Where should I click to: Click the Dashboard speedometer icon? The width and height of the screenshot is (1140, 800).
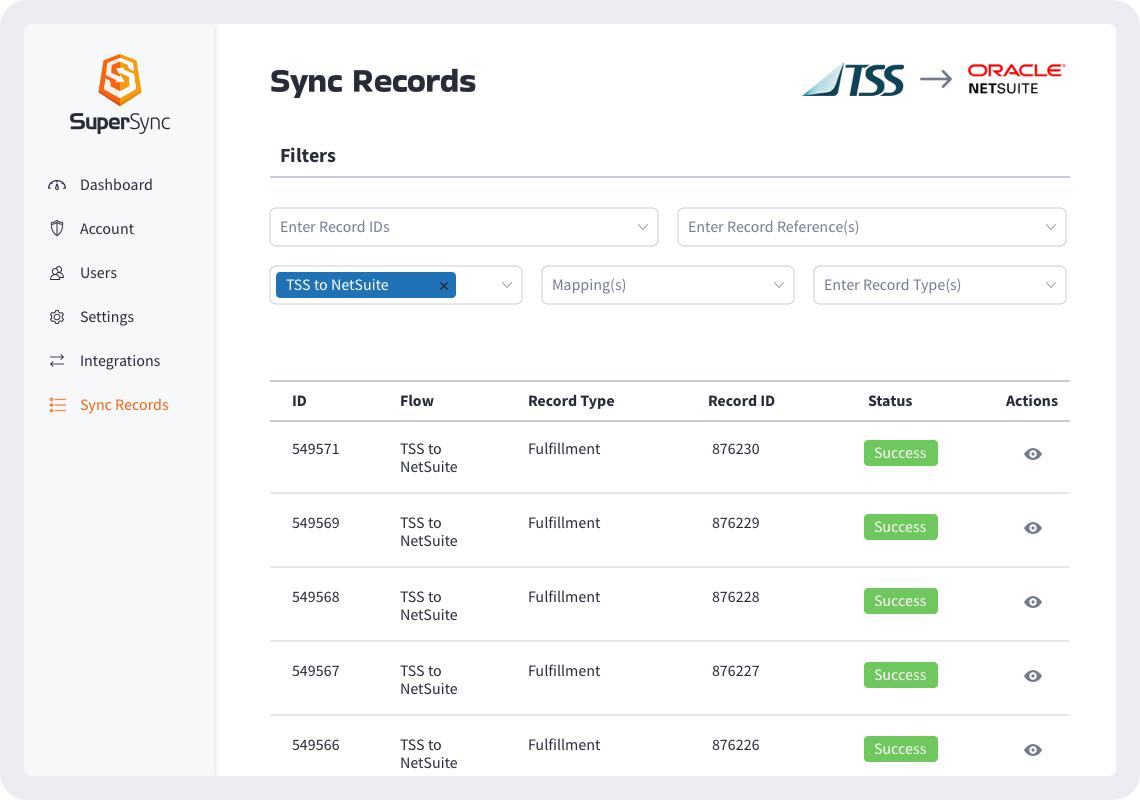pos(58,184)
